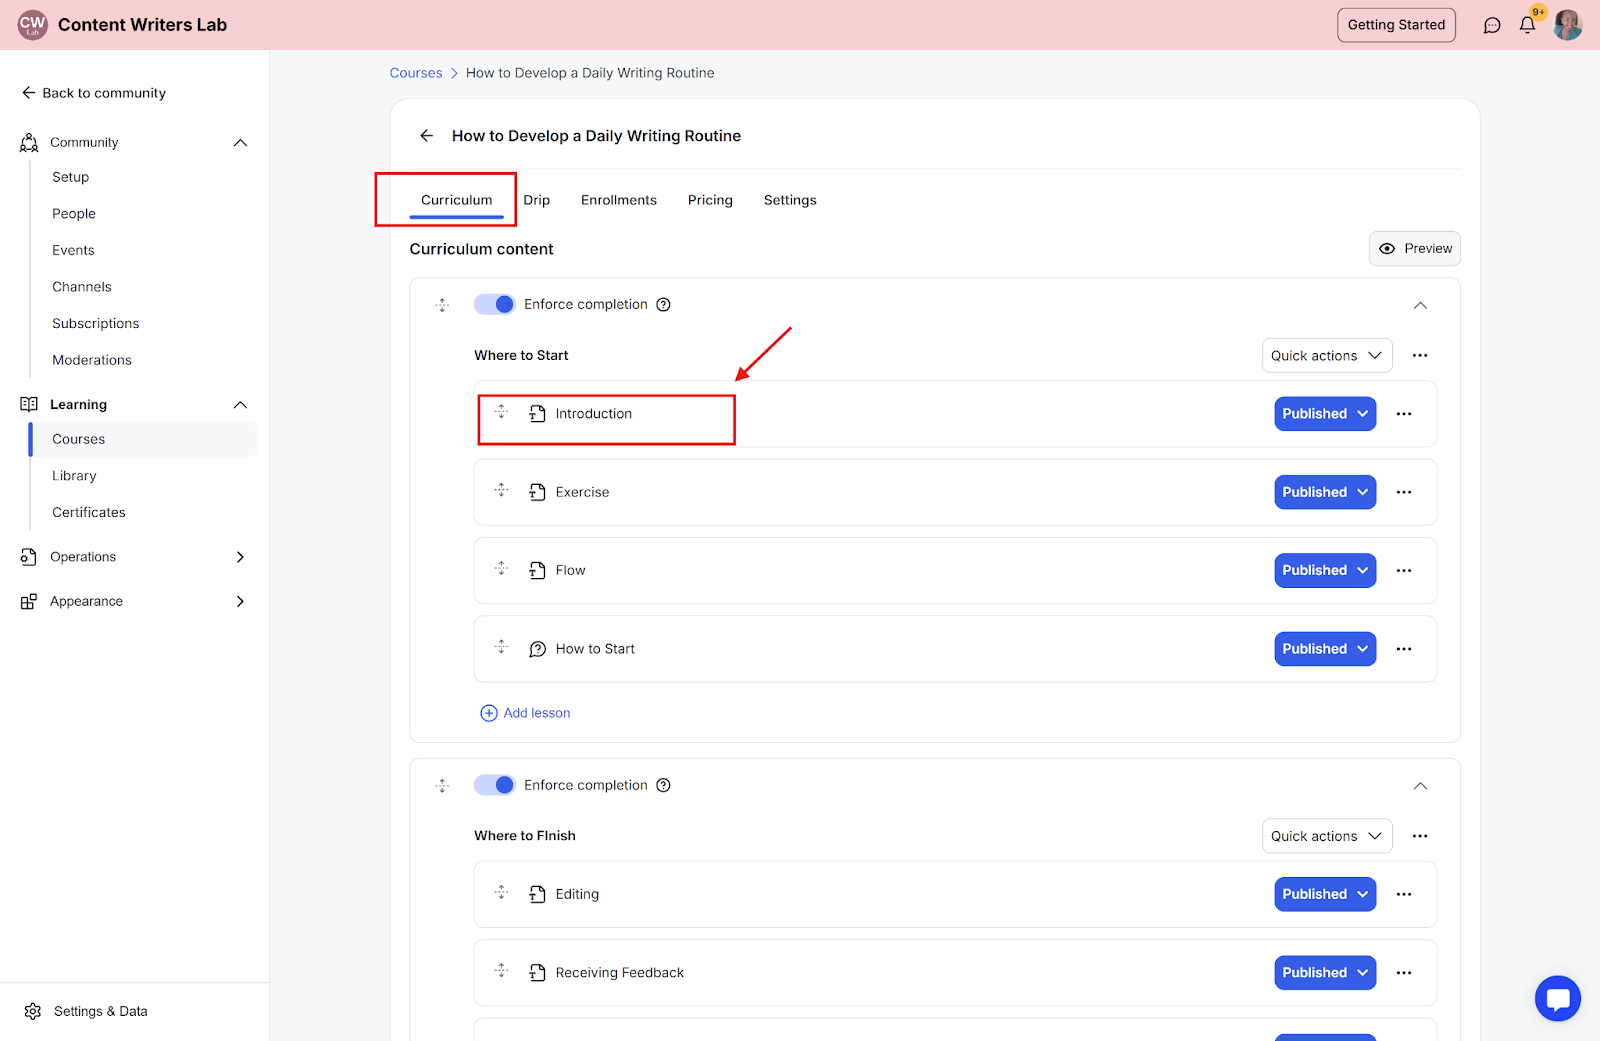Open more options for Introduction lesson
Screen dimensions: 1600x1041
point(1404,414)
